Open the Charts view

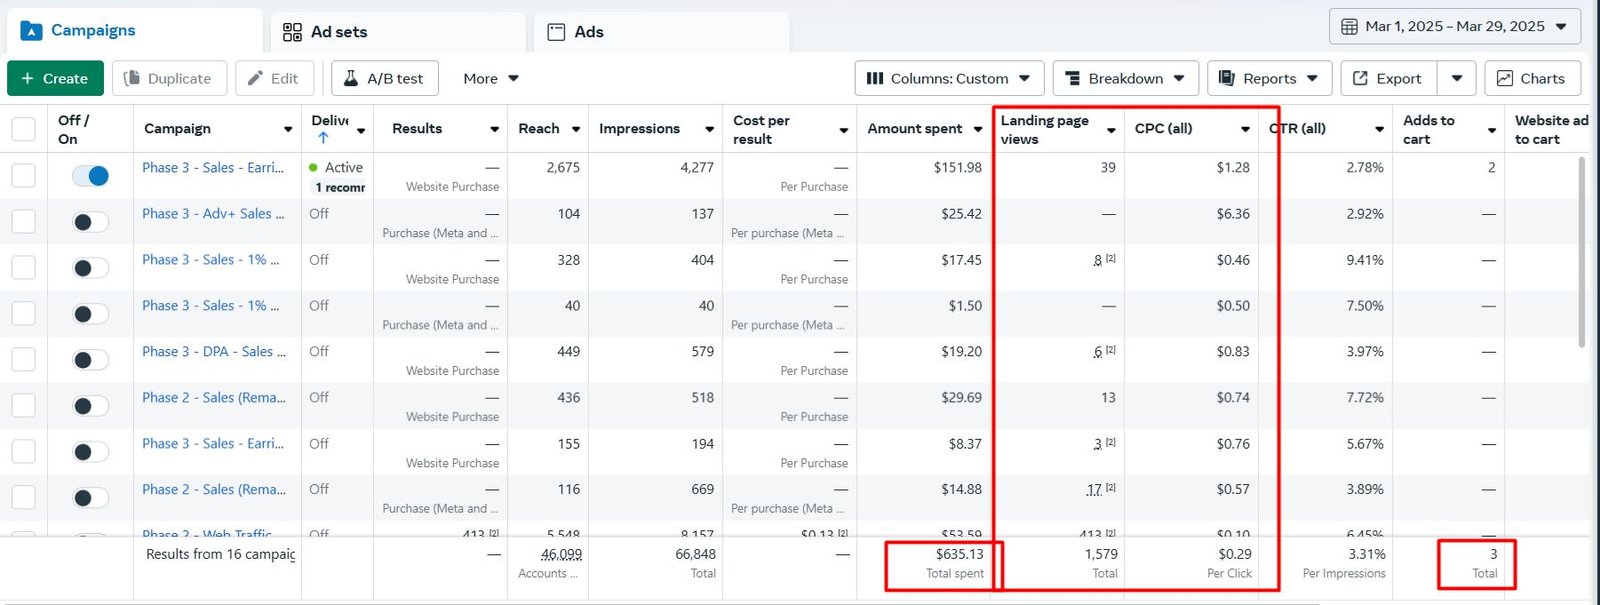tap(1532, 78)
